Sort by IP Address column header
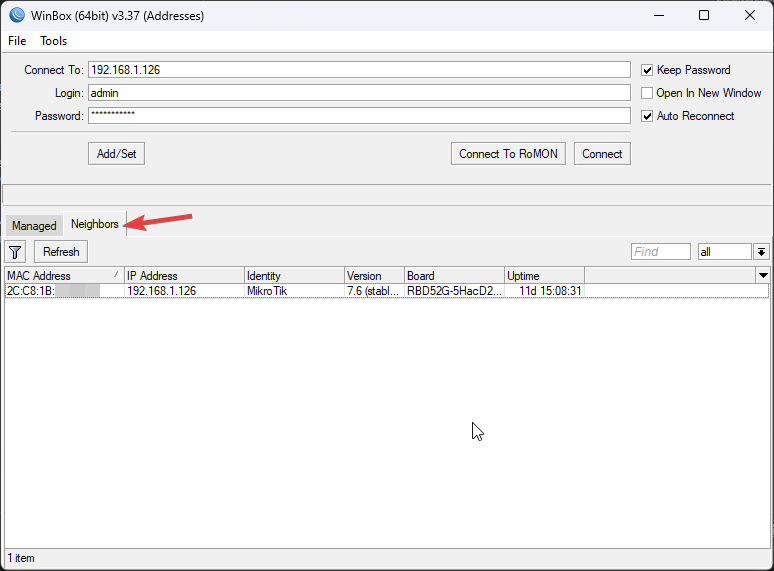 coord(184,275)
